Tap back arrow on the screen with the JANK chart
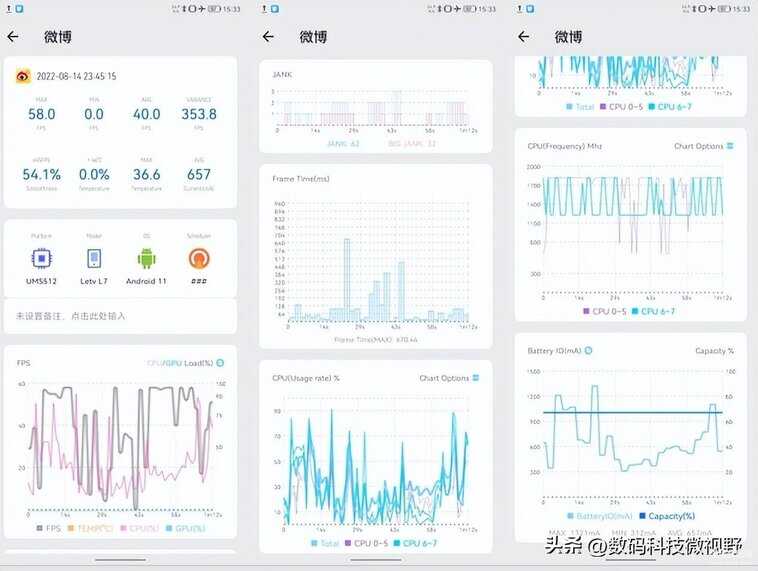758x571 pixels. point(268,36)
